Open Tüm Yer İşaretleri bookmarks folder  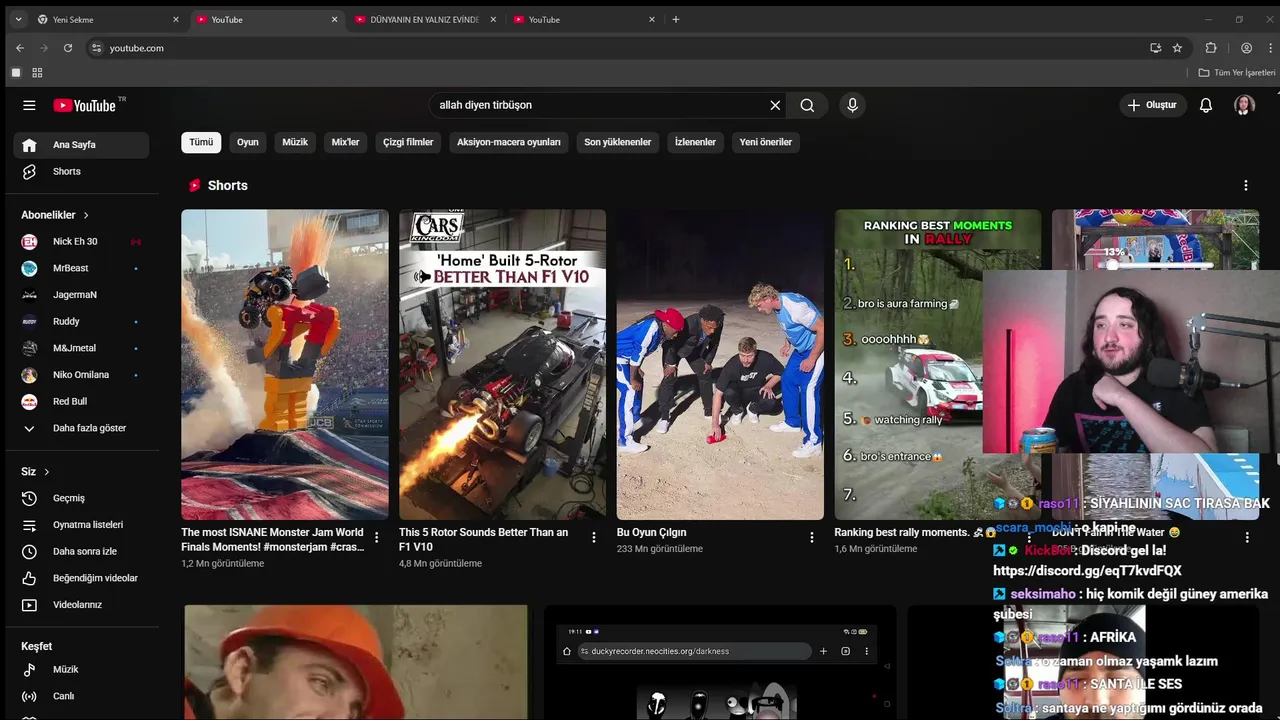(1237, 73)
